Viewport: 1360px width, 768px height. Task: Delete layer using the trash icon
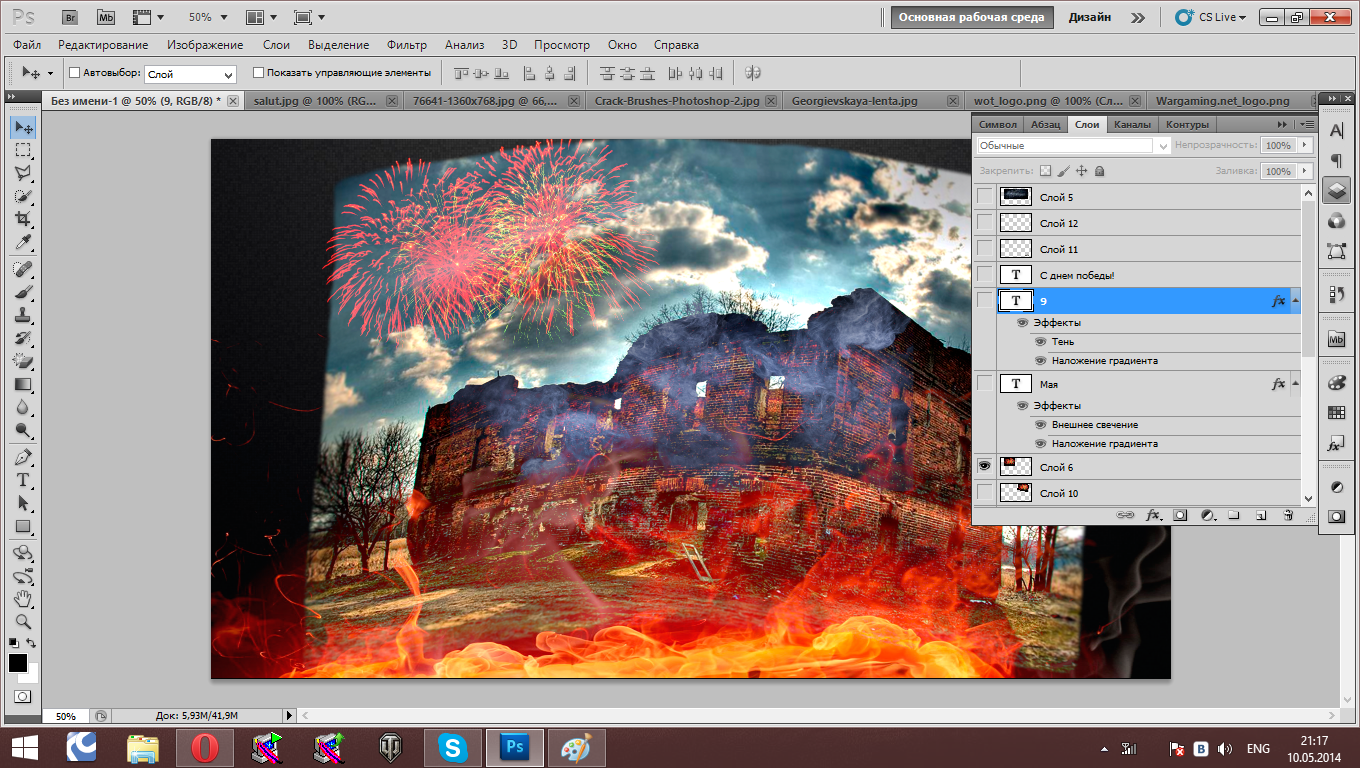coord(1288,515)
